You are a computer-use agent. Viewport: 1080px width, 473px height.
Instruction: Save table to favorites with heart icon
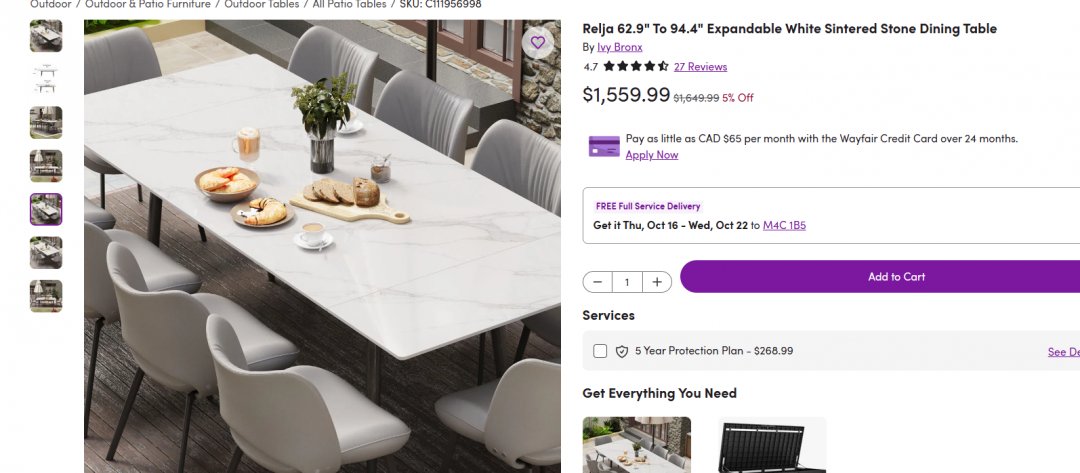pos(537,42)
